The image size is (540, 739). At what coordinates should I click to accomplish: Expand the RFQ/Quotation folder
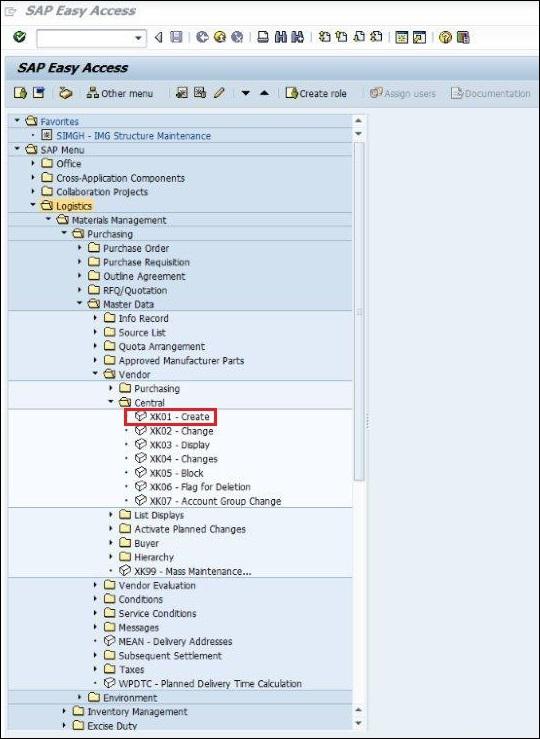[x=80, y=289]
